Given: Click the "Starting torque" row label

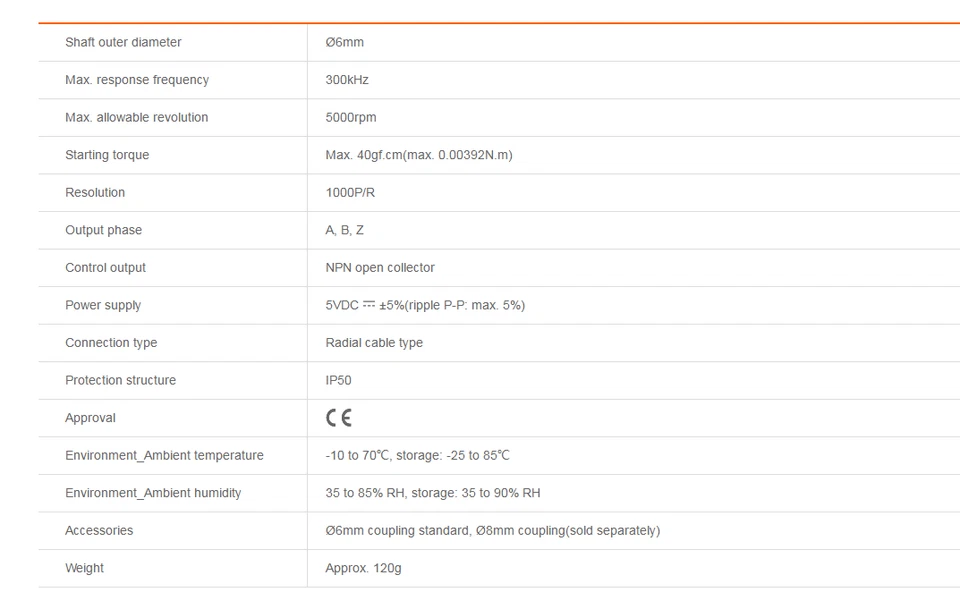Looking at the screenshot, I should point(107,155).
